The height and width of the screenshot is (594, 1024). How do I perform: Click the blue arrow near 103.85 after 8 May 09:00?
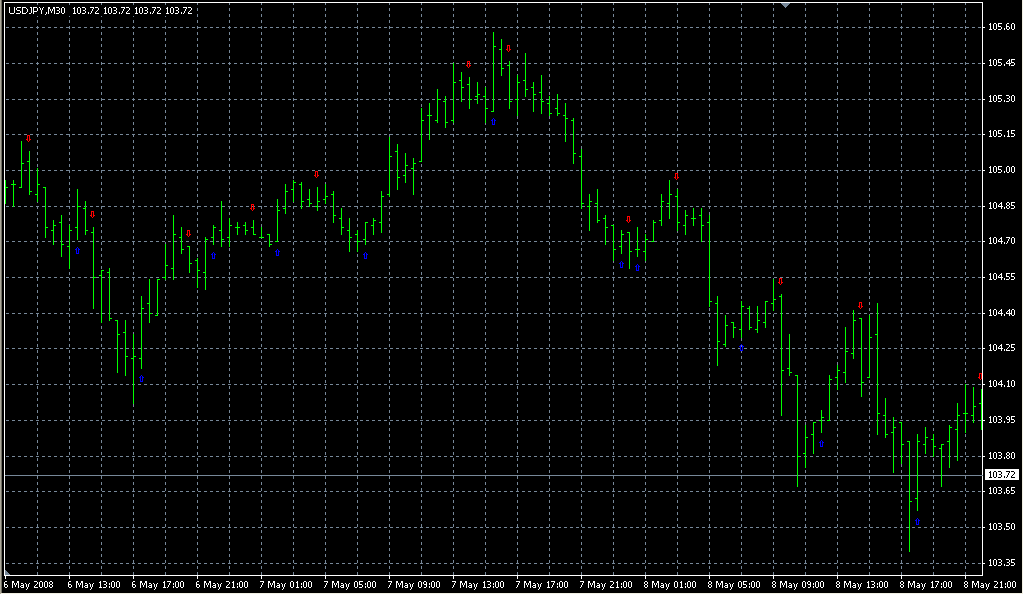pyautogui.click(x=821, y=444)
